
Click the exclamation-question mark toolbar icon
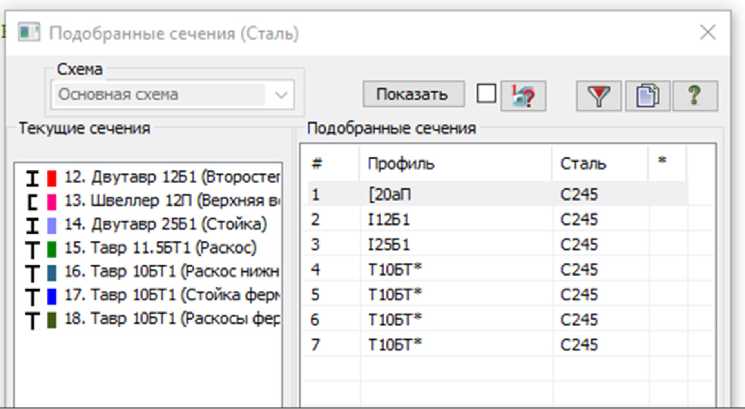pos(522,95)
